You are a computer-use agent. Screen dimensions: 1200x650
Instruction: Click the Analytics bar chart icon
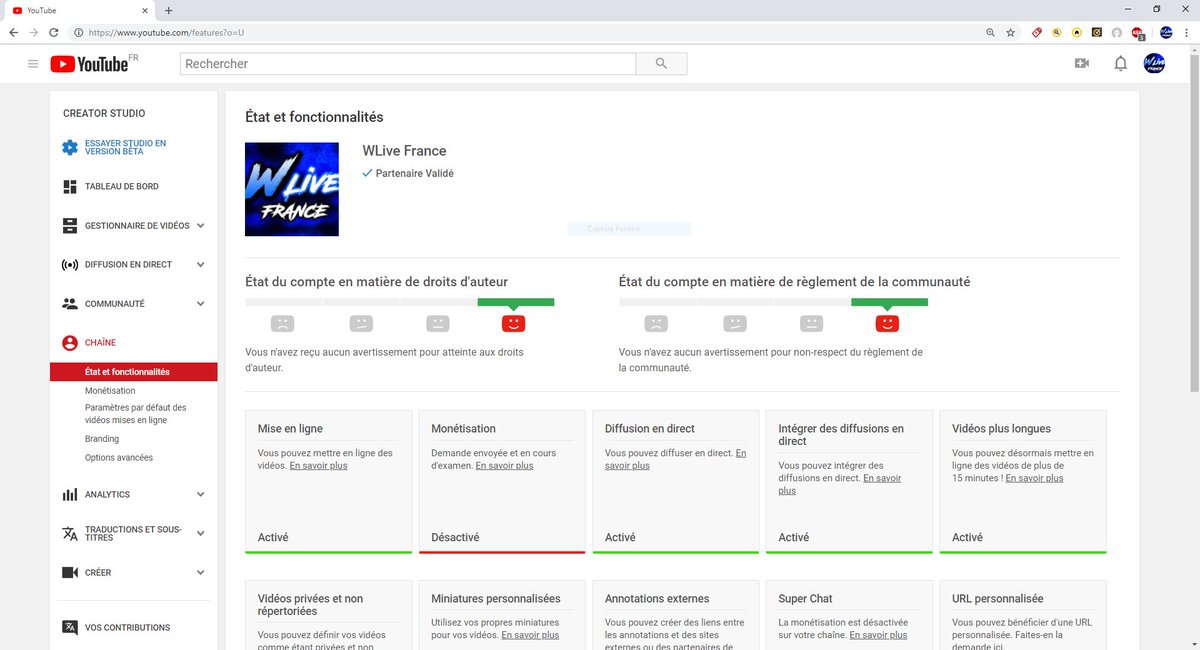70,495
